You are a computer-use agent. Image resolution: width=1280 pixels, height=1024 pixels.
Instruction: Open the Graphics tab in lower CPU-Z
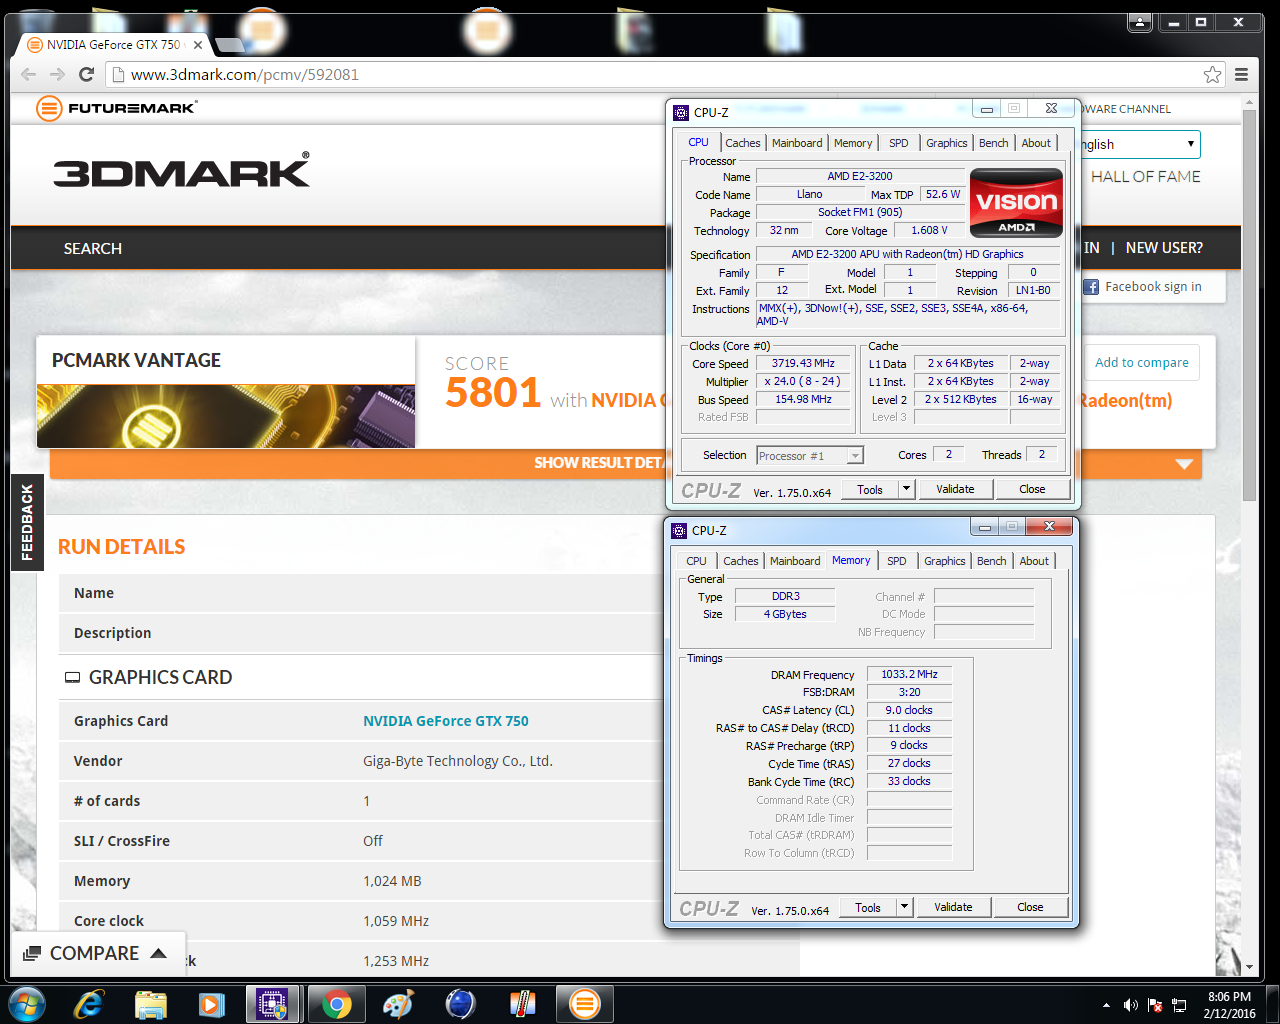[x=945, y=561]
